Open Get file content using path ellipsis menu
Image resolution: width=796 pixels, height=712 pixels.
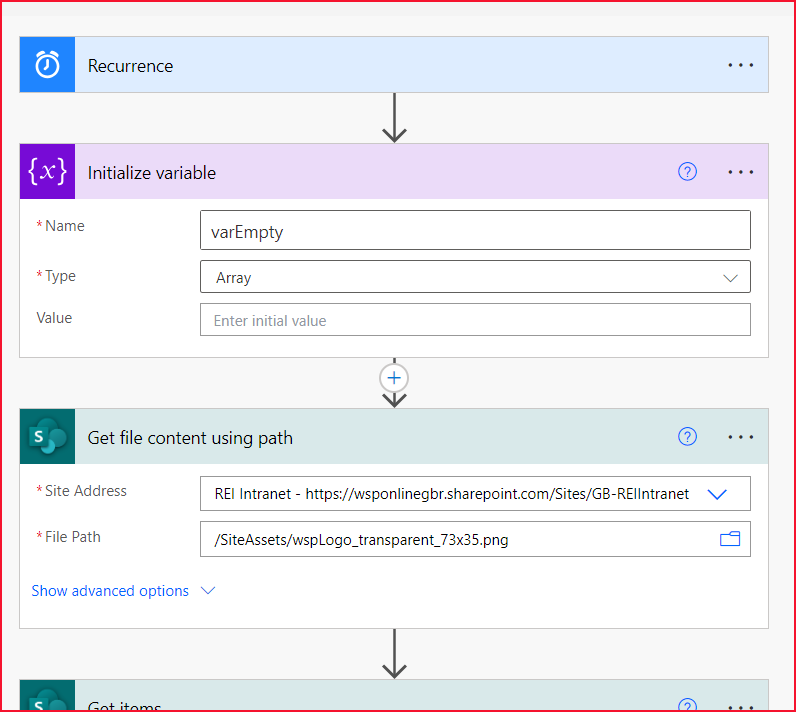[741, 437]
